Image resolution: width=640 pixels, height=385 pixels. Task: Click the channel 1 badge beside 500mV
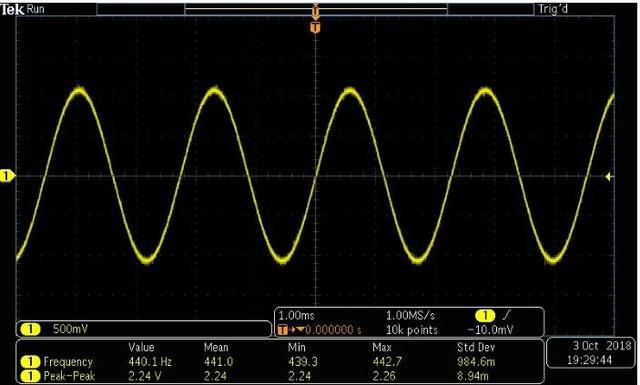(x=30, y=329)
